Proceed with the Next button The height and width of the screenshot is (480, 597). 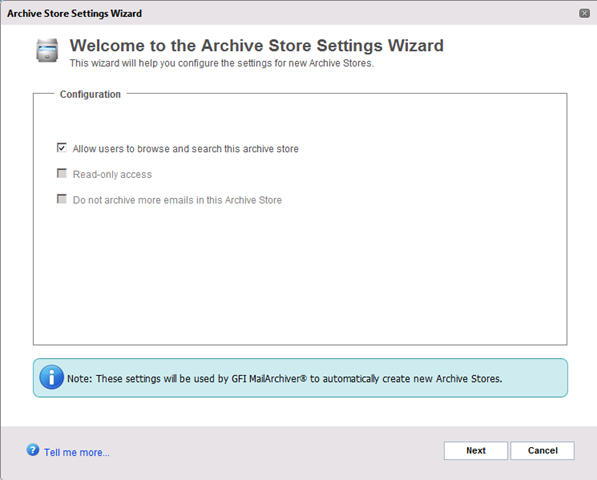tap(476, 451)
